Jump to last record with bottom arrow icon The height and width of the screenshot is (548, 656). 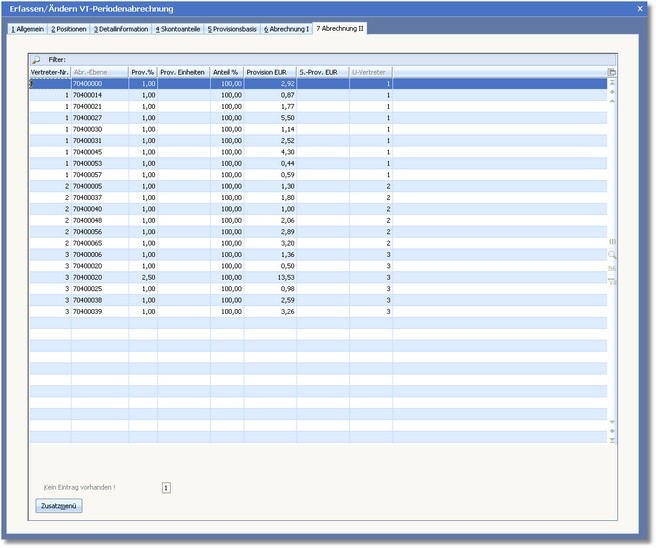[x=612, y=441]
